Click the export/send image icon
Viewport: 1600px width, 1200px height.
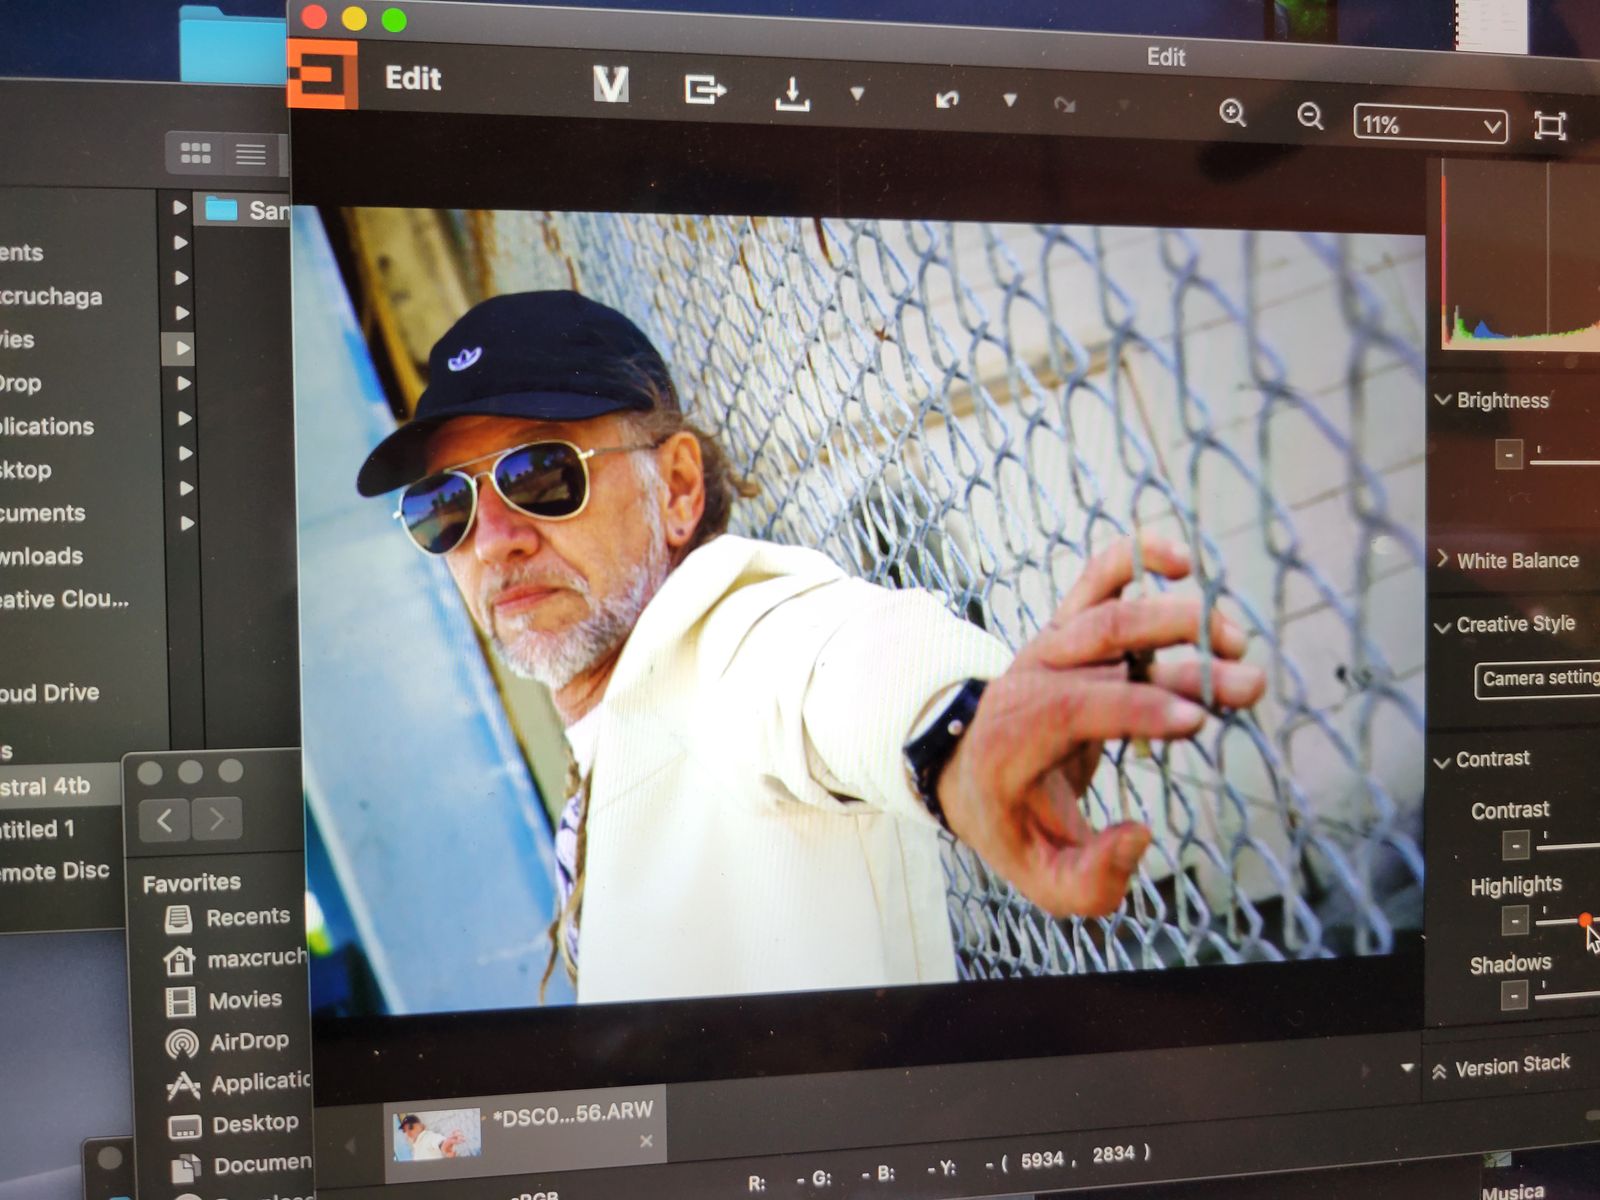click(704, 90)
